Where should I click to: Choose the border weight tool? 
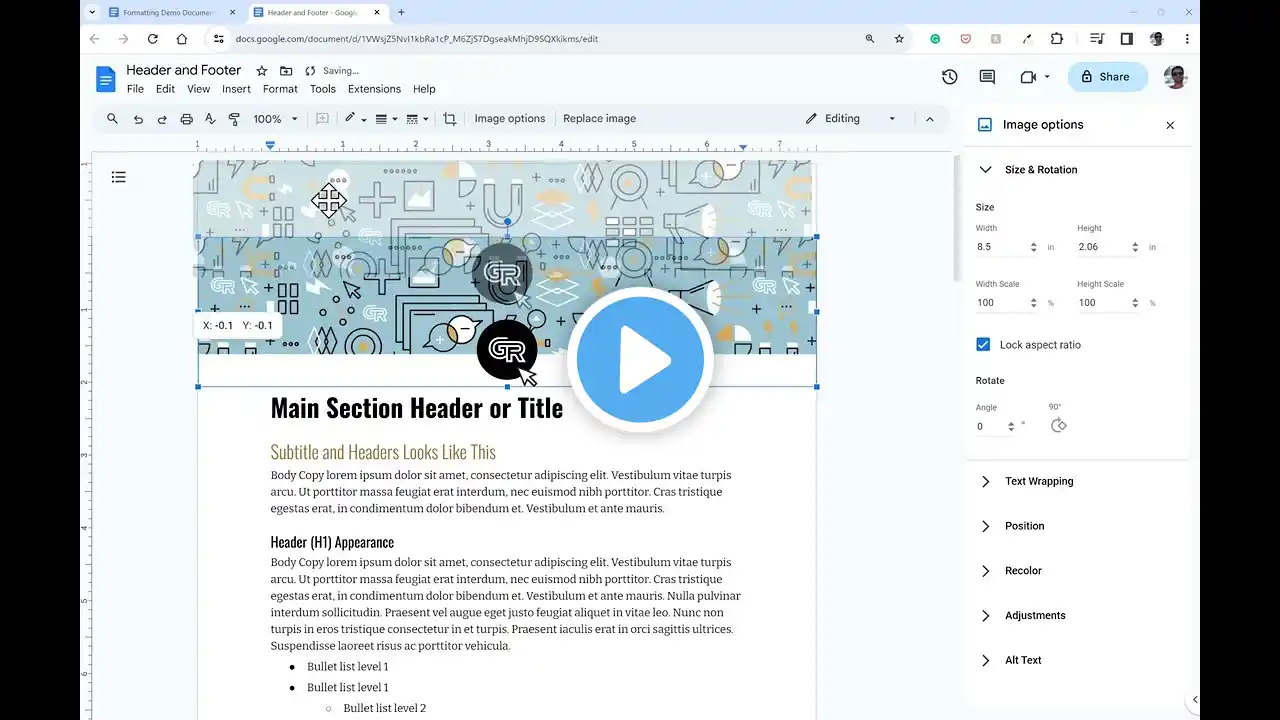(x=385, y=119)
